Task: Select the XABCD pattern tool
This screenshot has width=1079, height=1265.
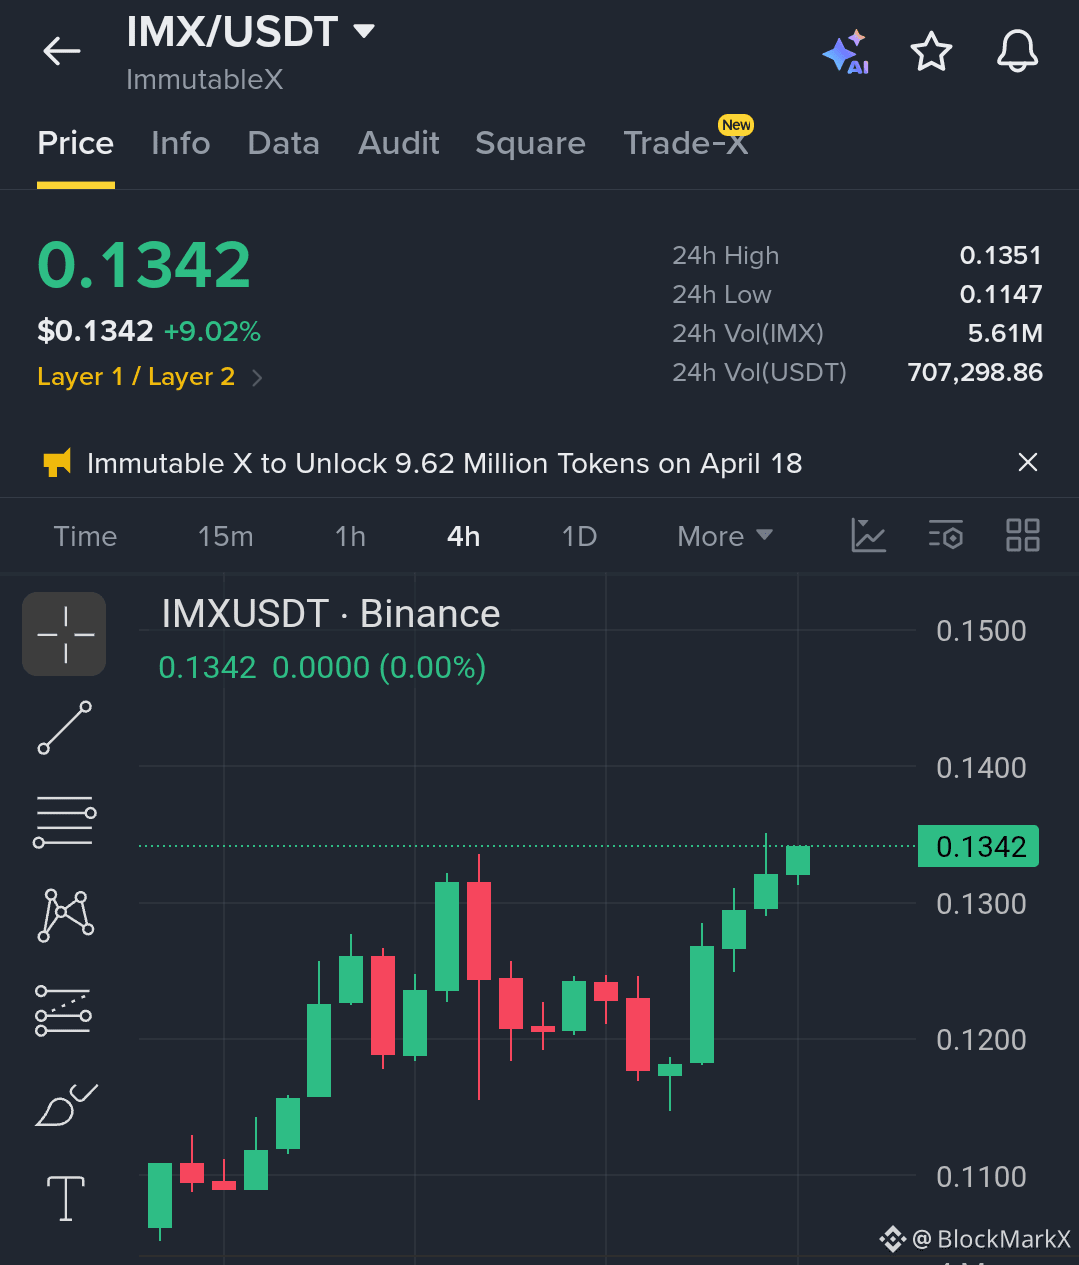Action: coord(66,915)
